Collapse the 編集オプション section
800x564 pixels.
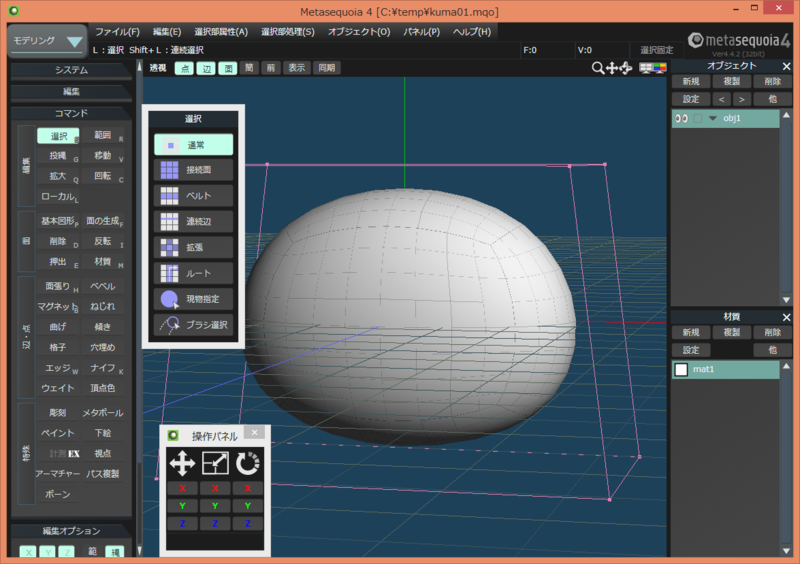pyautogui.click(x=71, y=531)
